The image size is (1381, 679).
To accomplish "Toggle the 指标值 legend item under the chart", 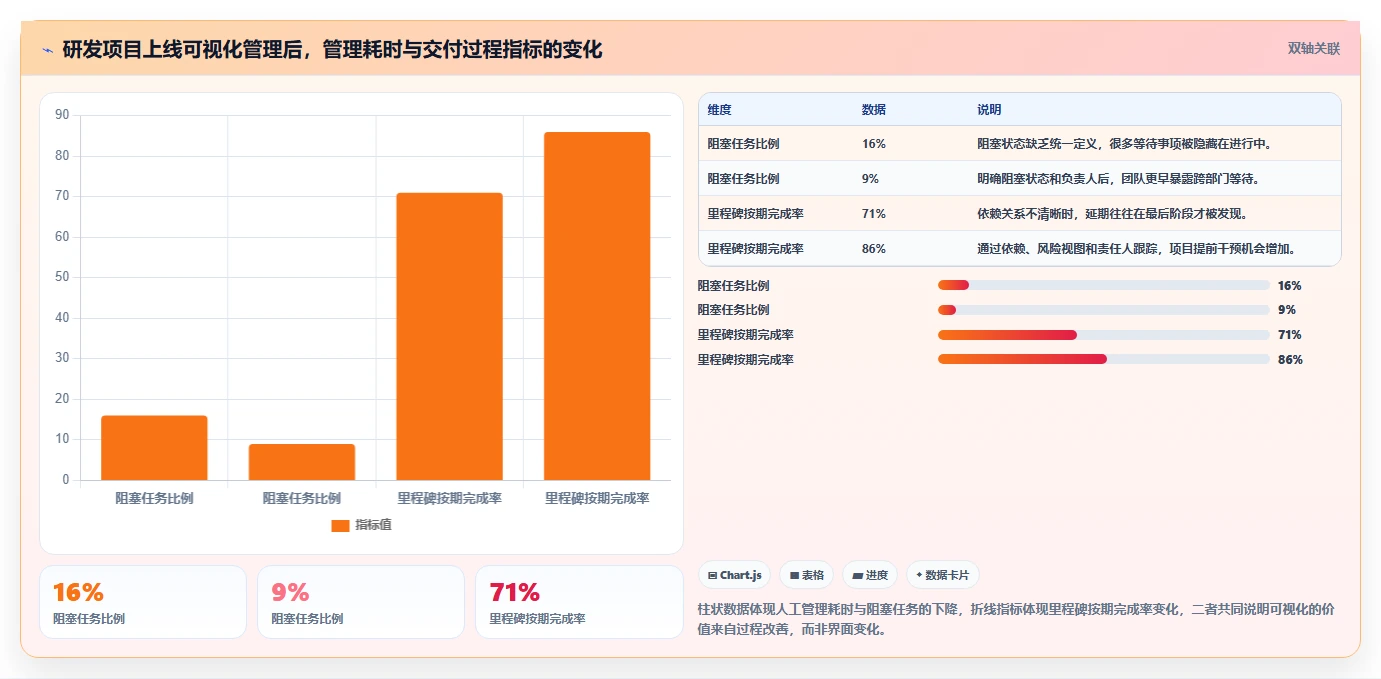I will click(361, 525).
